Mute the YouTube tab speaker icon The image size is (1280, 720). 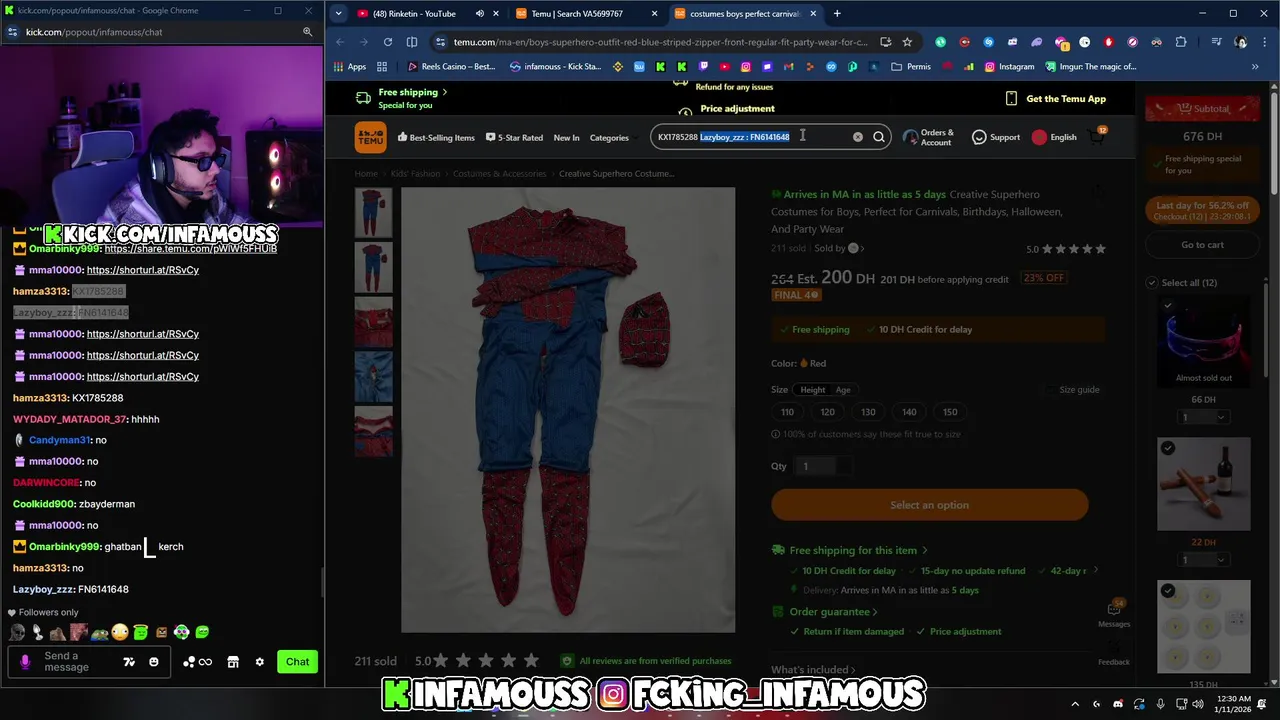point(480,14)
